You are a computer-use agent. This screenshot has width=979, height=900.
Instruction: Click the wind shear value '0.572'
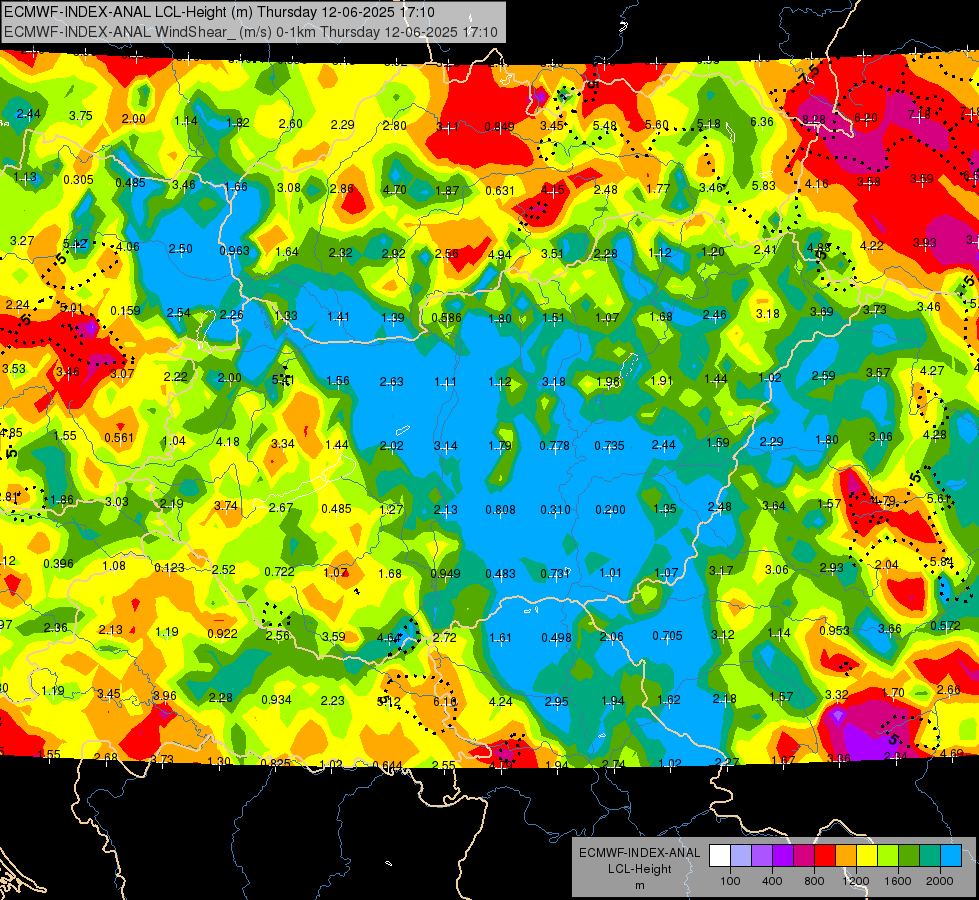[945, 626]
